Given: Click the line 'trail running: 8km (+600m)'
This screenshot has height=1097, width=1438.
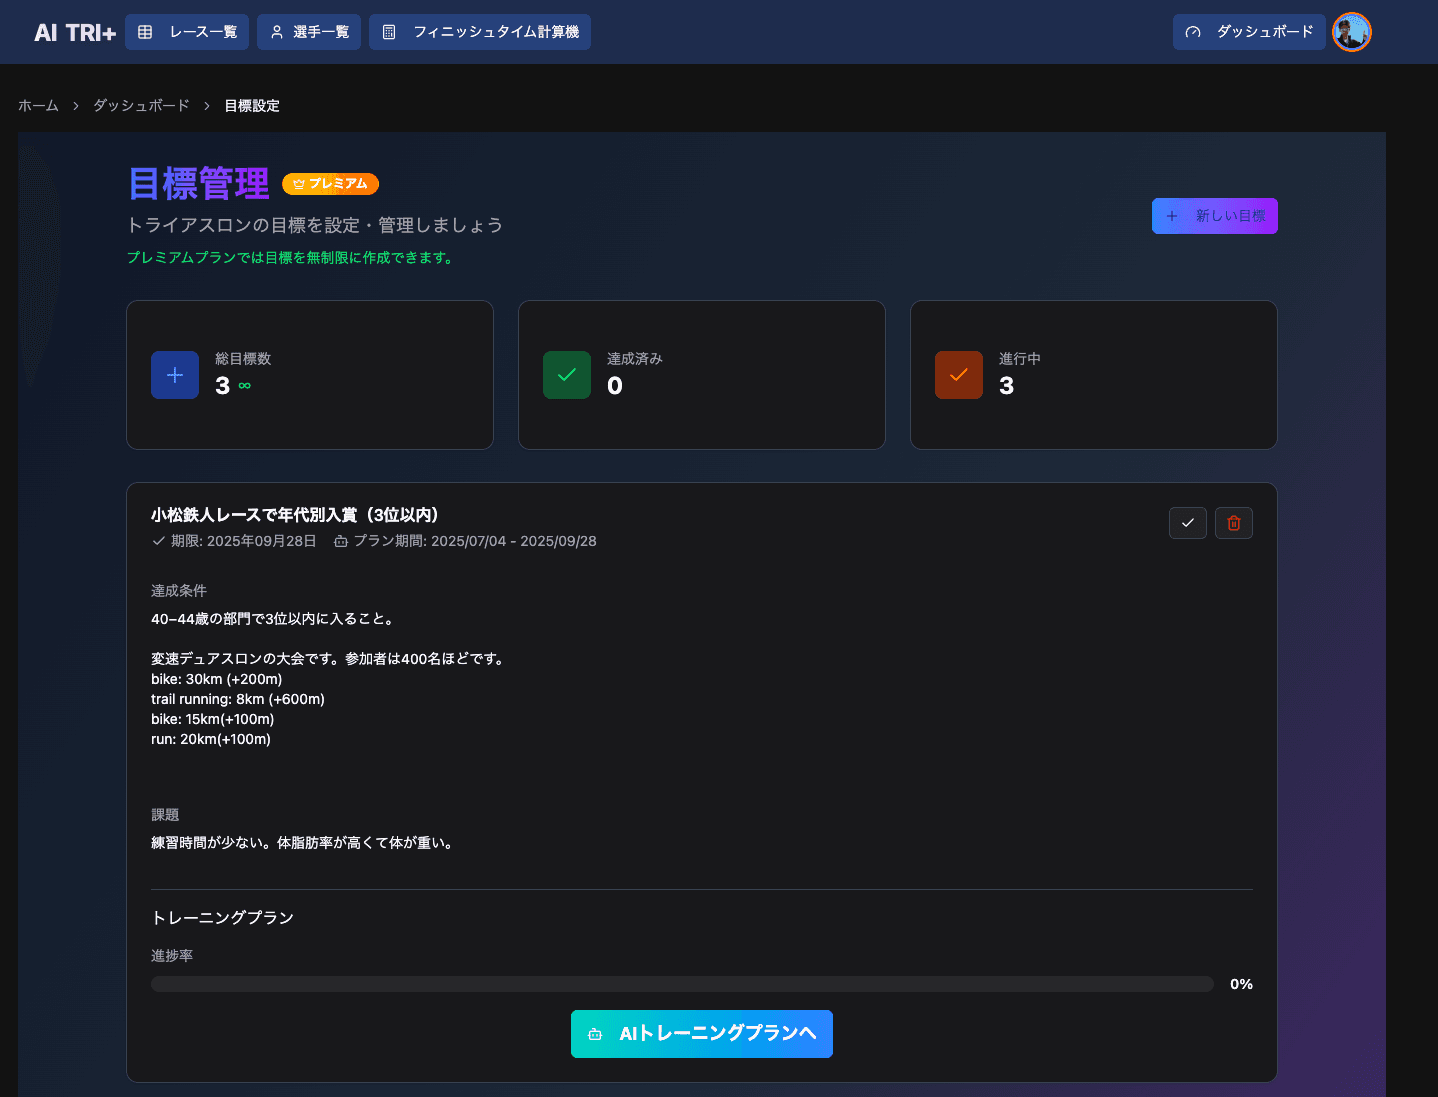Looking at the screenshot, I should pos(238,699).
